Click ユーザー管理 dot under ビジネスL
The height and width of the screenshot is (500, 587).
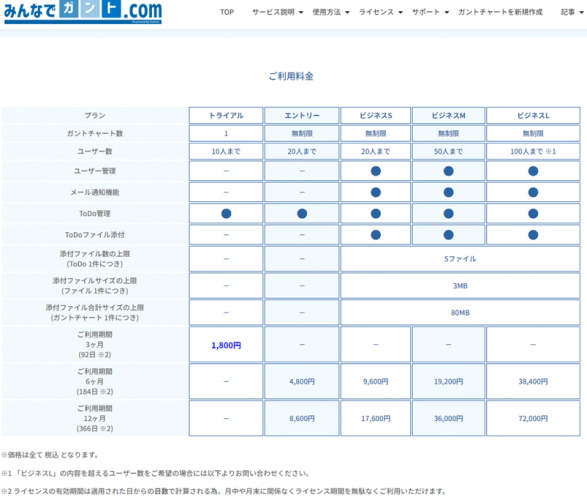coord(533,171)
